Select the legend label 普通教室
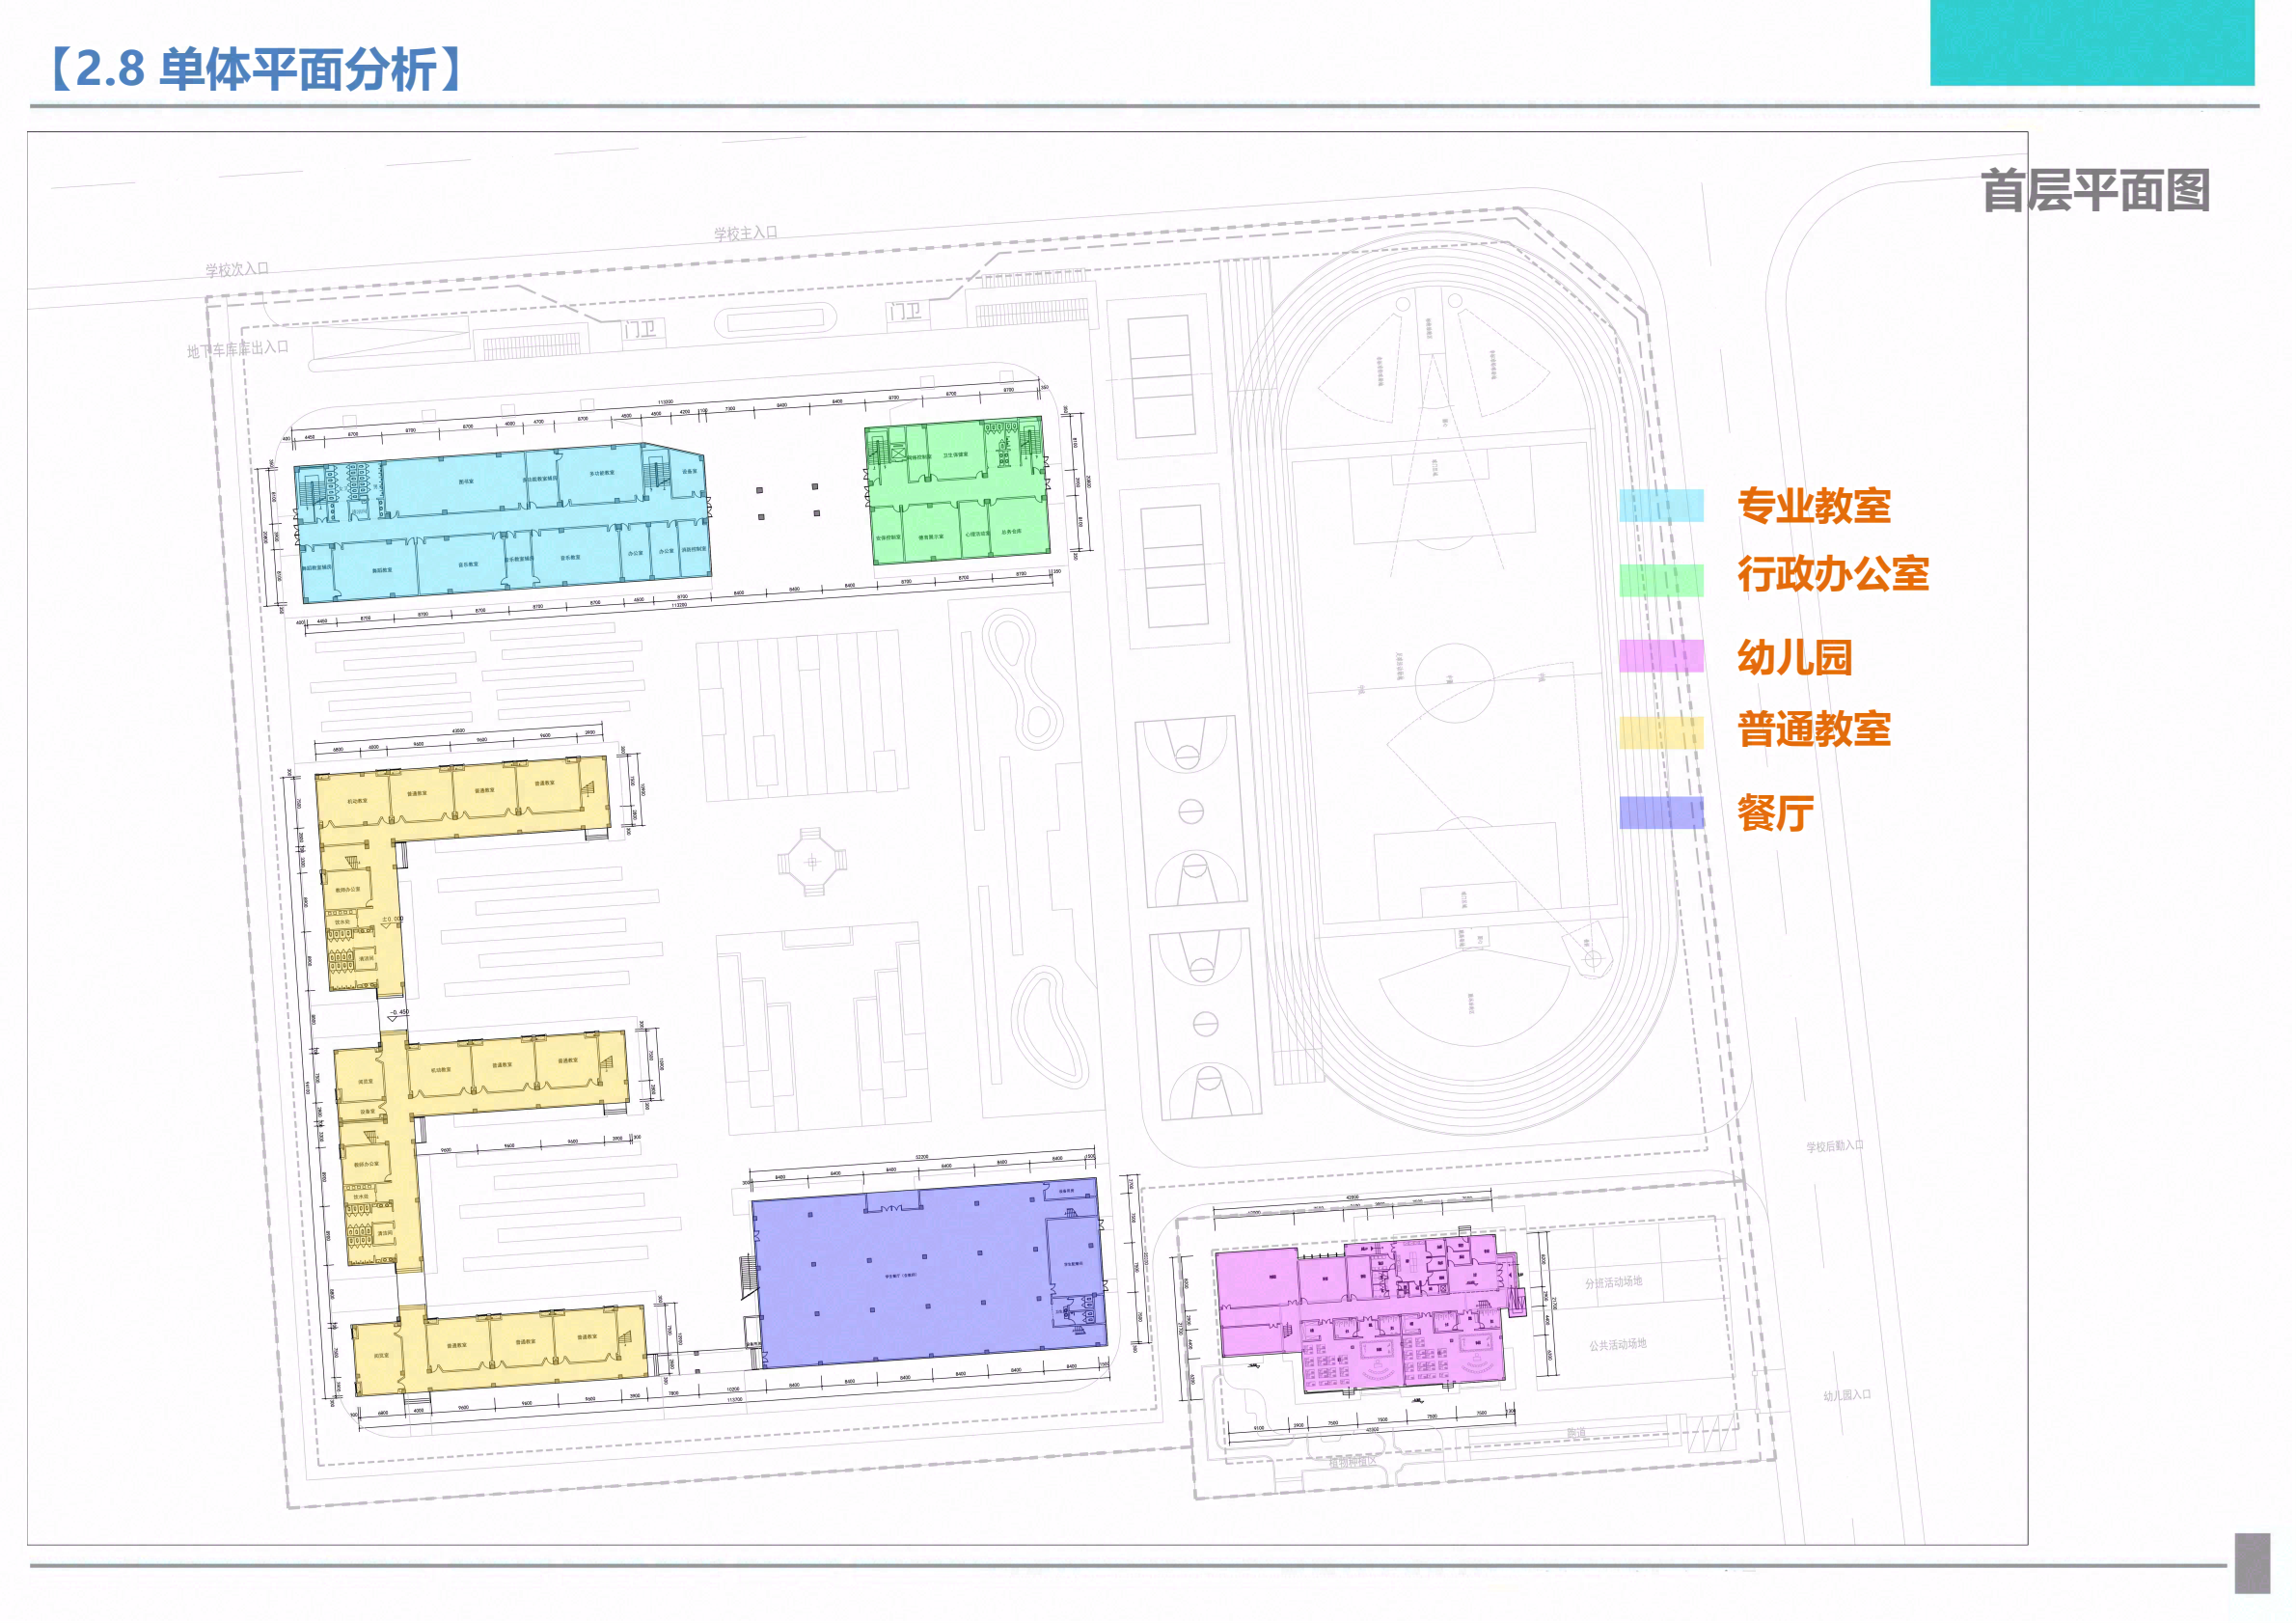This screenshot has height=1623, width=2296. click(x=1814, y=730)
